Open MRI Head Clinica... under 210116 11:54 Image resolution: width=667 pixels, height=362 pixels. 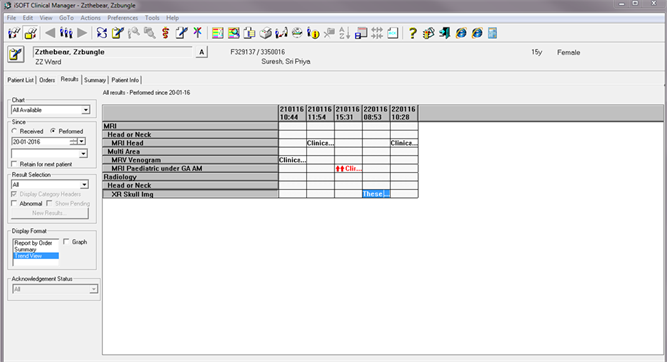pos(320,143)
